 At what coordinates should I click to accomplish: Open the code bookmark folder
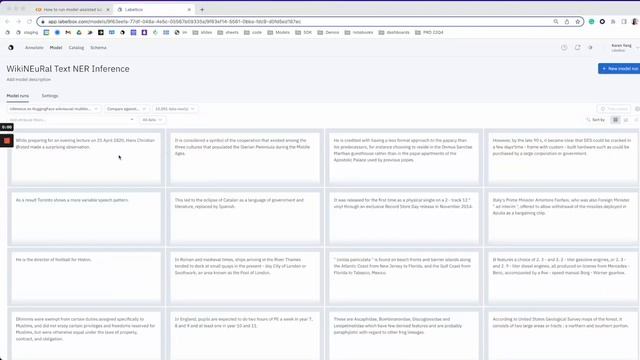point(253,32)
